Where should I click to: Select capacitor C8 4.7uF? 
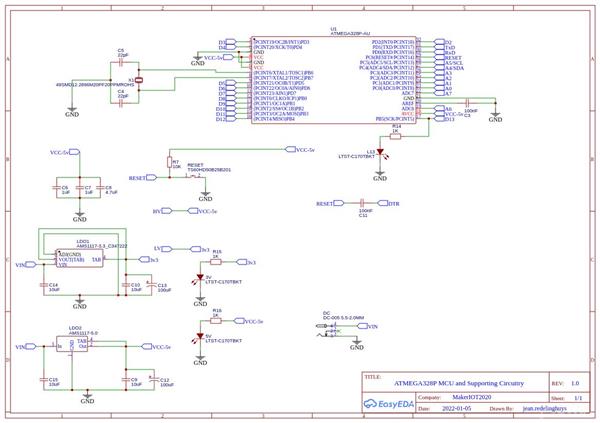coord(100,188)
